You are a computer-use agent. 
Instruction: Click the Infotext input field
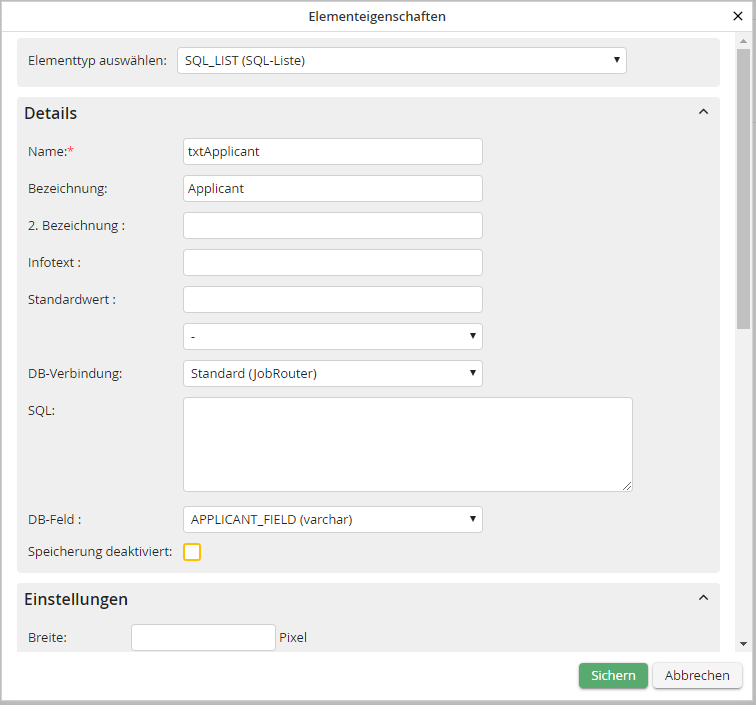332,263
